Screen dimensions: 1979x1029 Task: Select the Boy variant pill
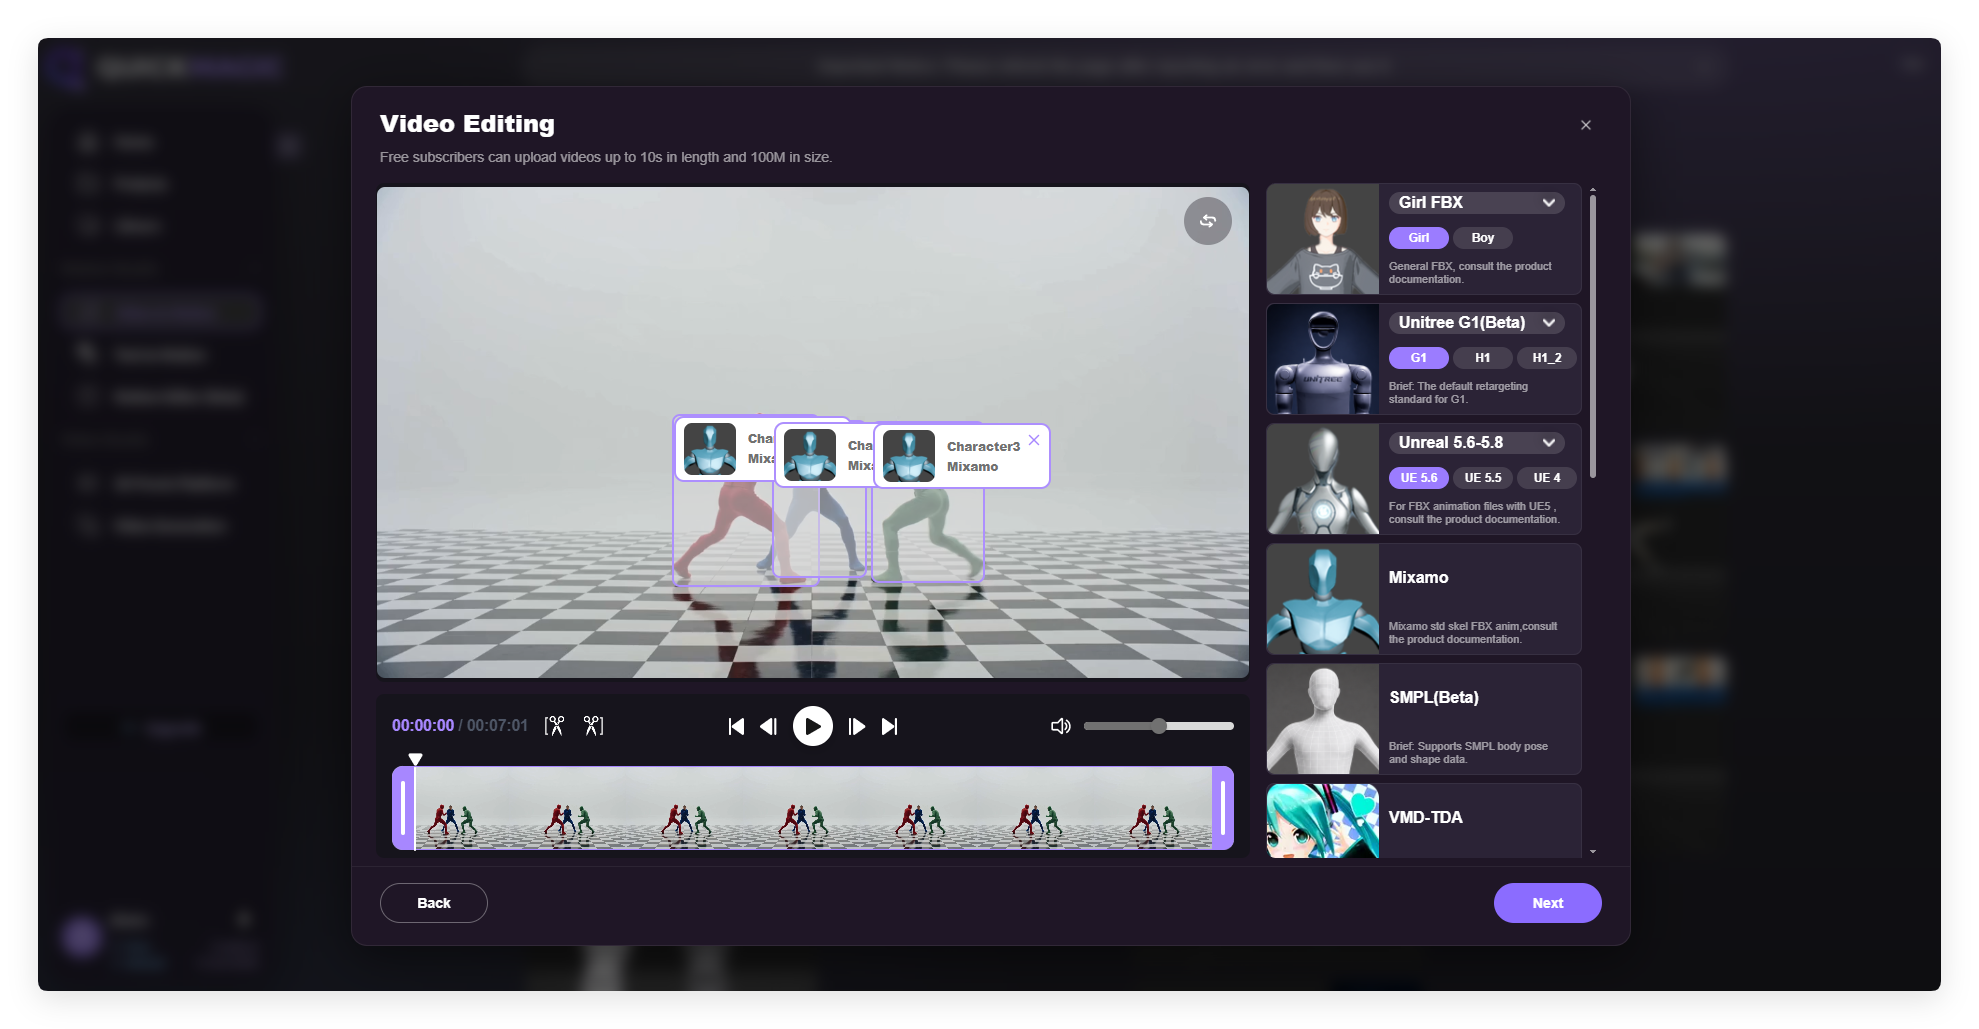point(1482,238)
